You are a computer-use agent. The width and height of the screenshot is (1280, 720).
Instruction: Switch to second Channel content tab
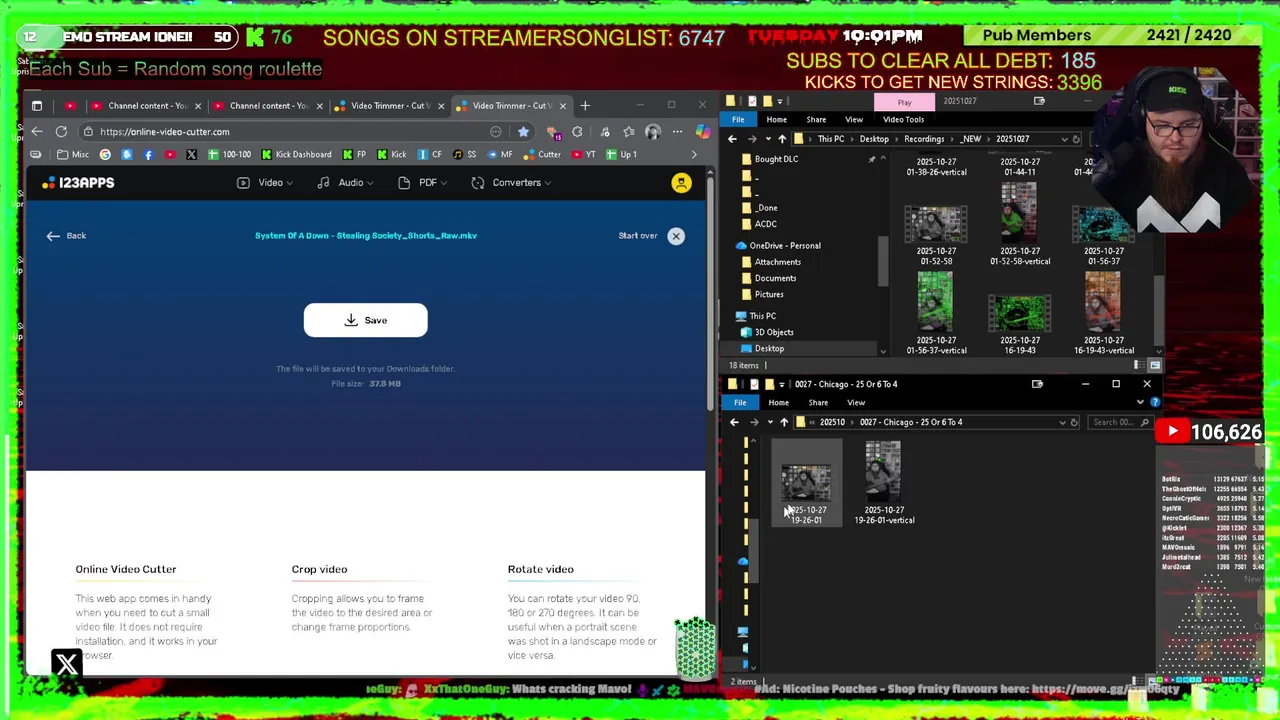coord(269,106)
